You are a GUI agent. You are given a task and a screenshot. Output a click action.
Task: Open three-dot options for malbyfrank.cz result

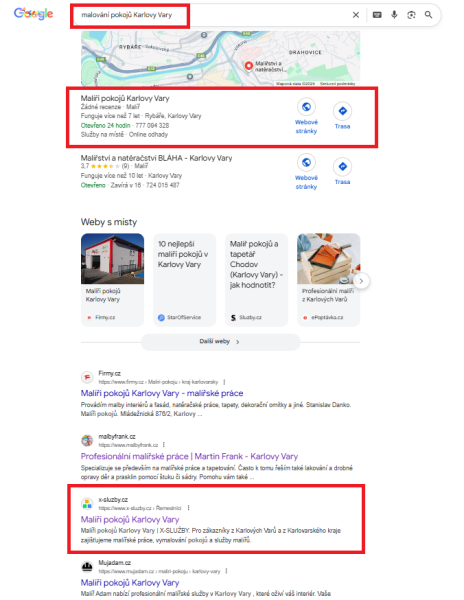pos(164,445)
